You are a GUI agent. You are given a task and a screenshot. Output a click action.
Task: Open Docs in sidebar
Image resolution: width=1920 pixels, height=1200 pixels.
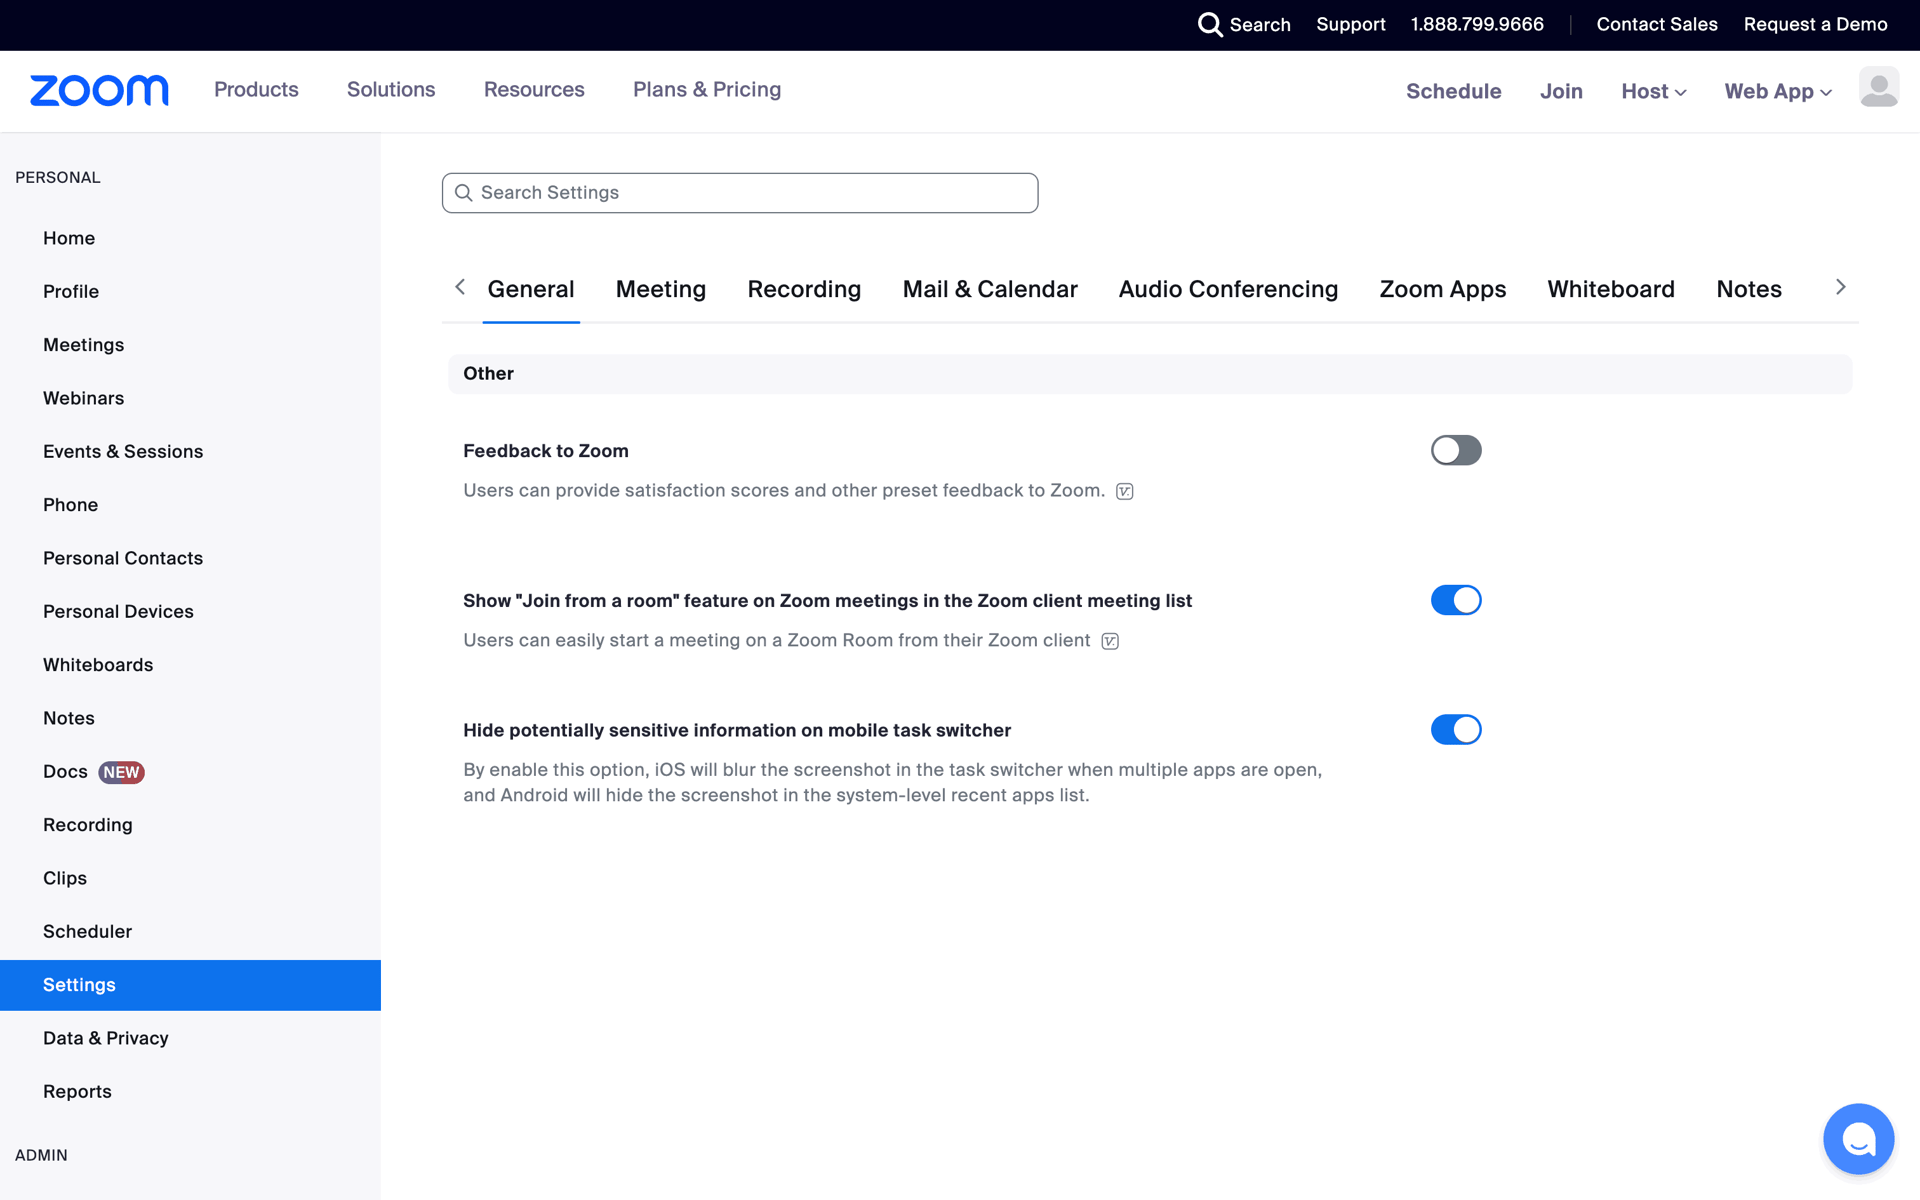pyautogui.click(x=65, y=772)
